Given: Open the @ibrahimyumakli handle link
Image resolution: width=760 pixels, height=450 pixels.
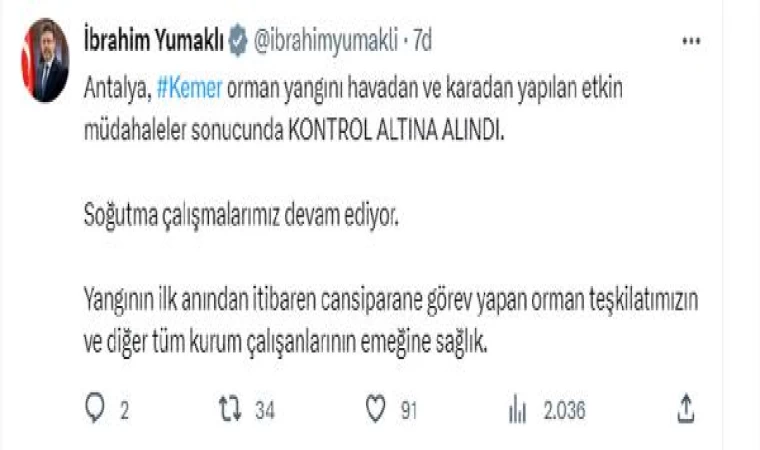Looking at the screenshot, I should coord(326,41).
